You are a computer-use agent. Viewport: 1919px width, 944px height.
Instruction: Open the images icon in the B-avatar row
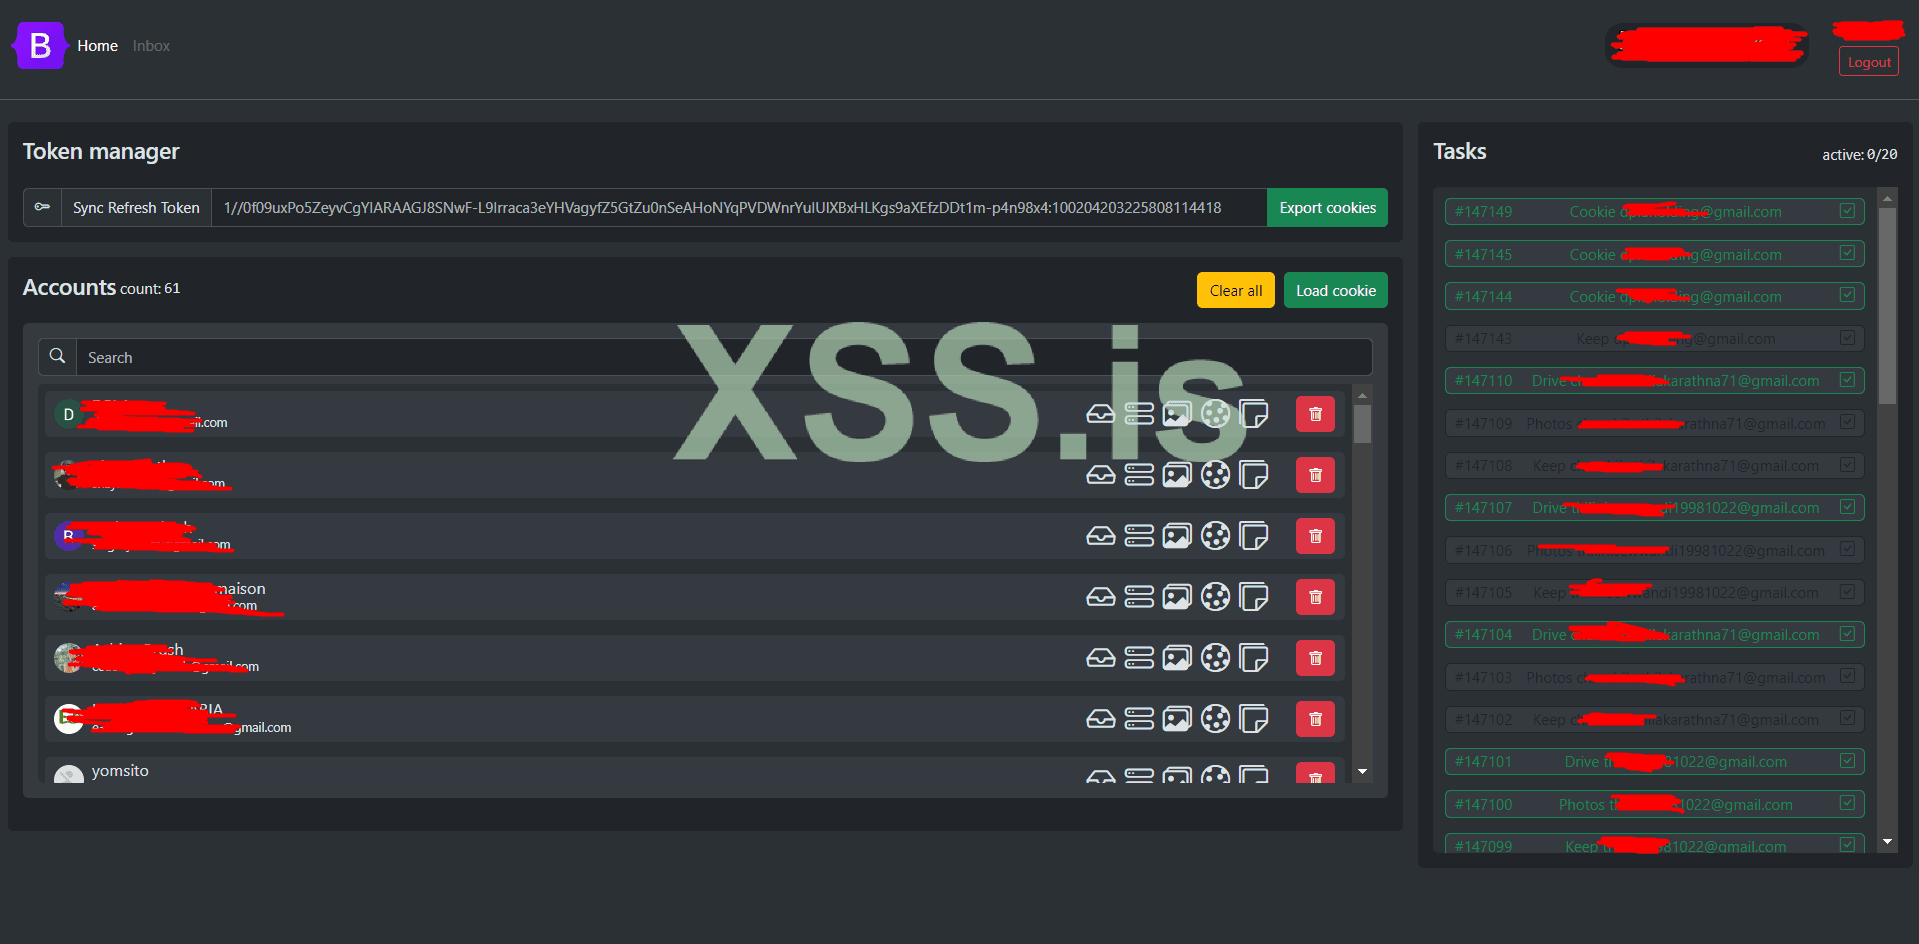1177,536
